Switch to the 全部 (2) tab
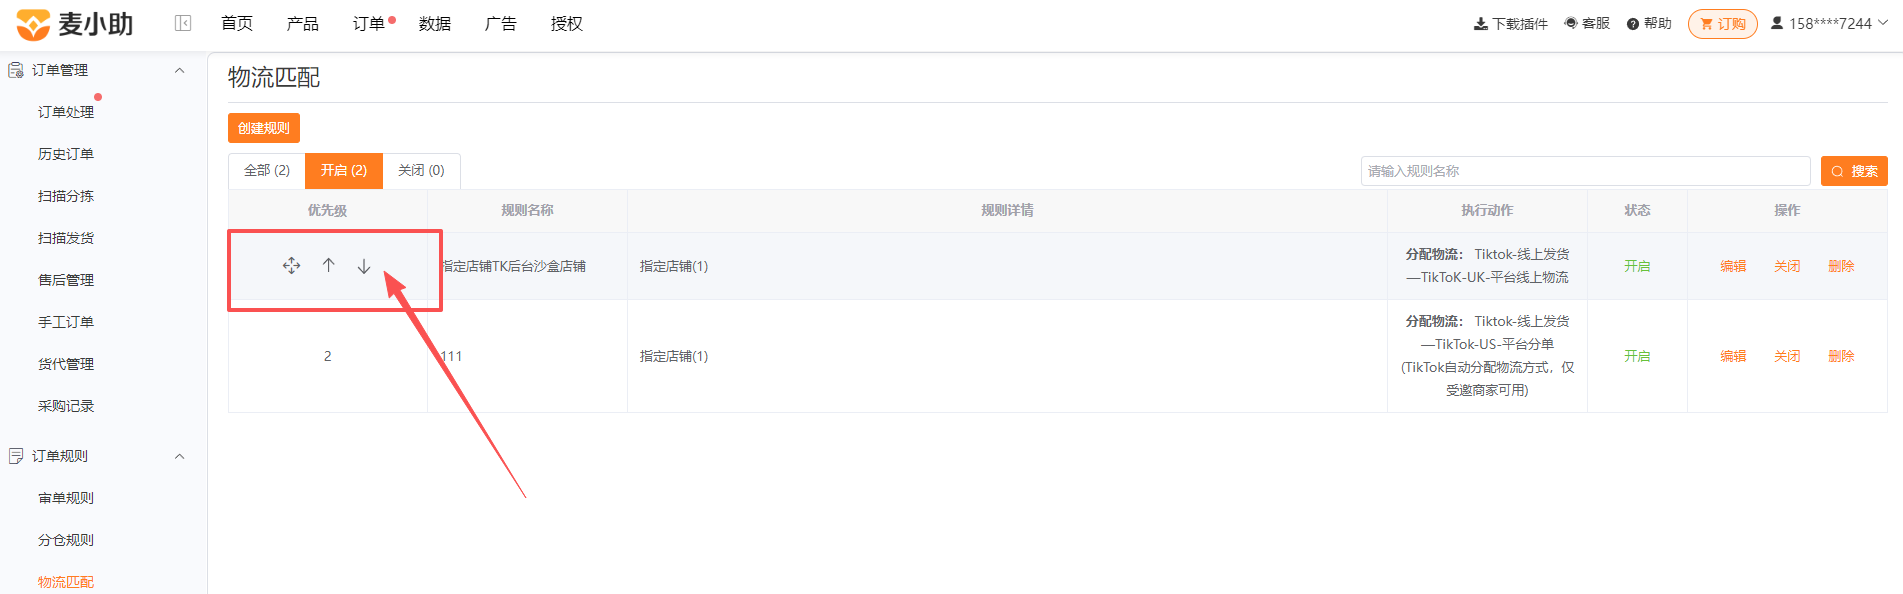 pyautogui.click(x=267, y=171)
